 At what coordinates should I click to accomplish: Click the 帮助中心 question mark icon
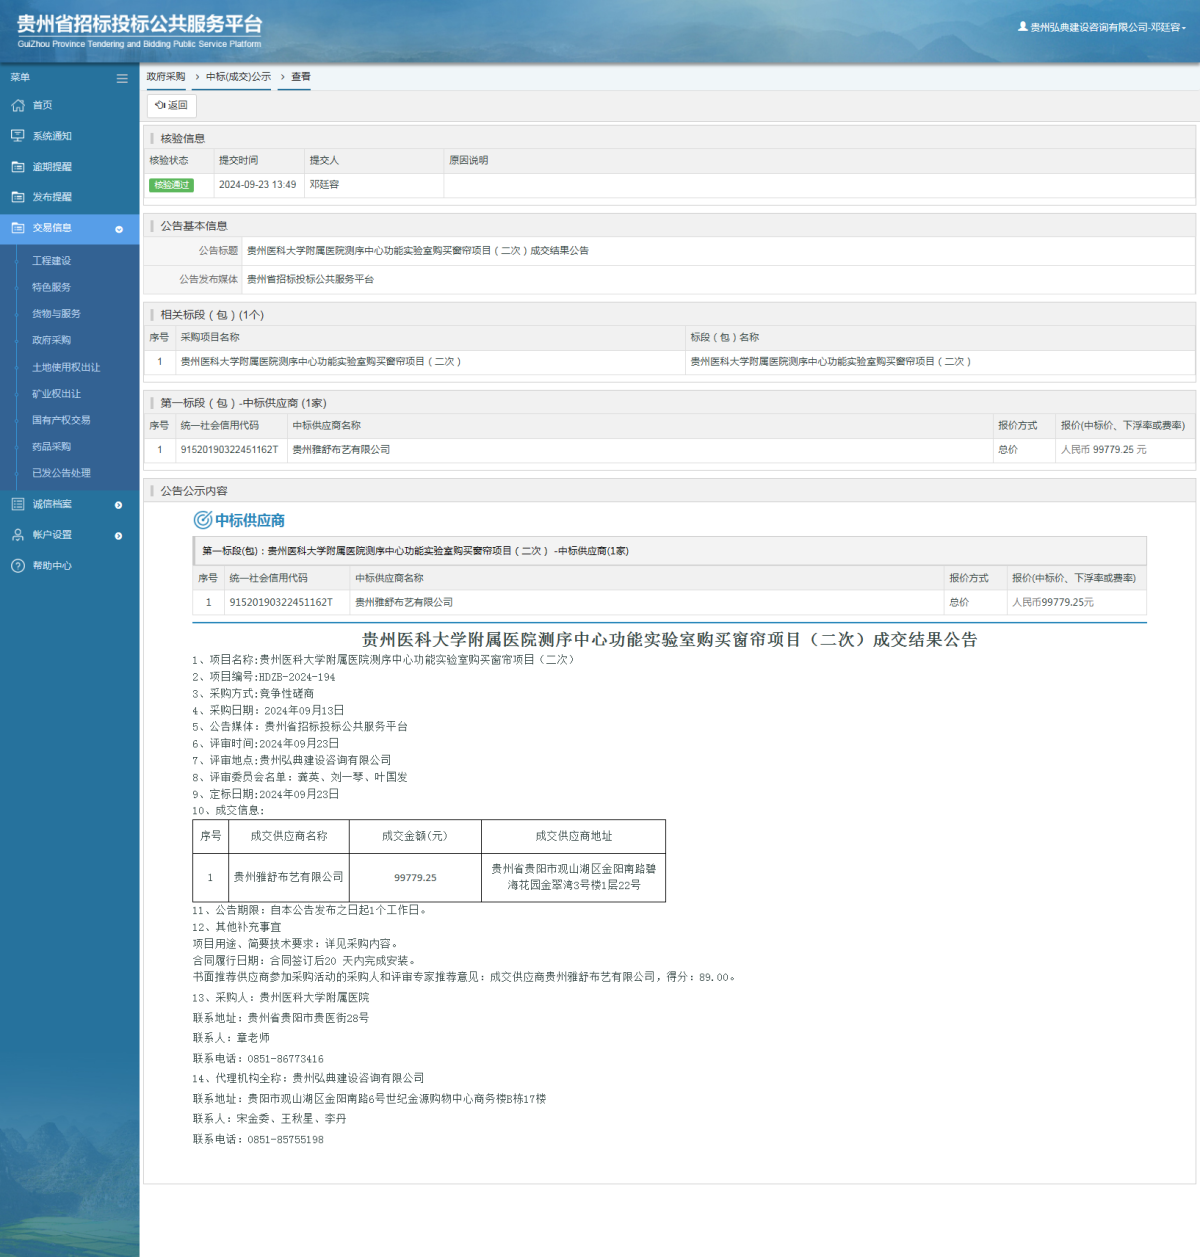coord(18,566)
